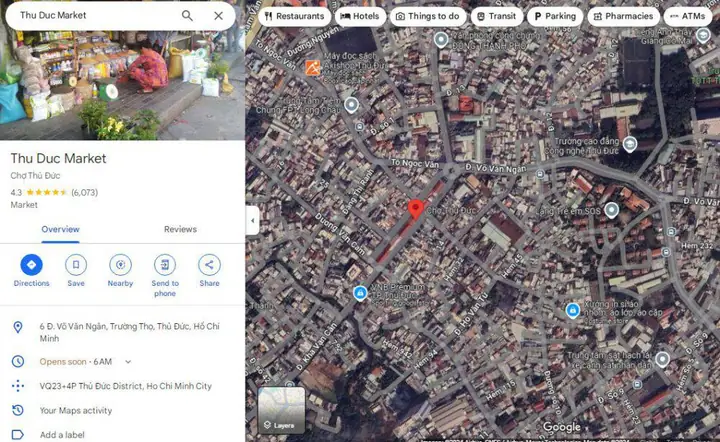Screen dimensions: 720x442
Task: Open the 6,073 reviews count
Action: click(x=84, y=192)
